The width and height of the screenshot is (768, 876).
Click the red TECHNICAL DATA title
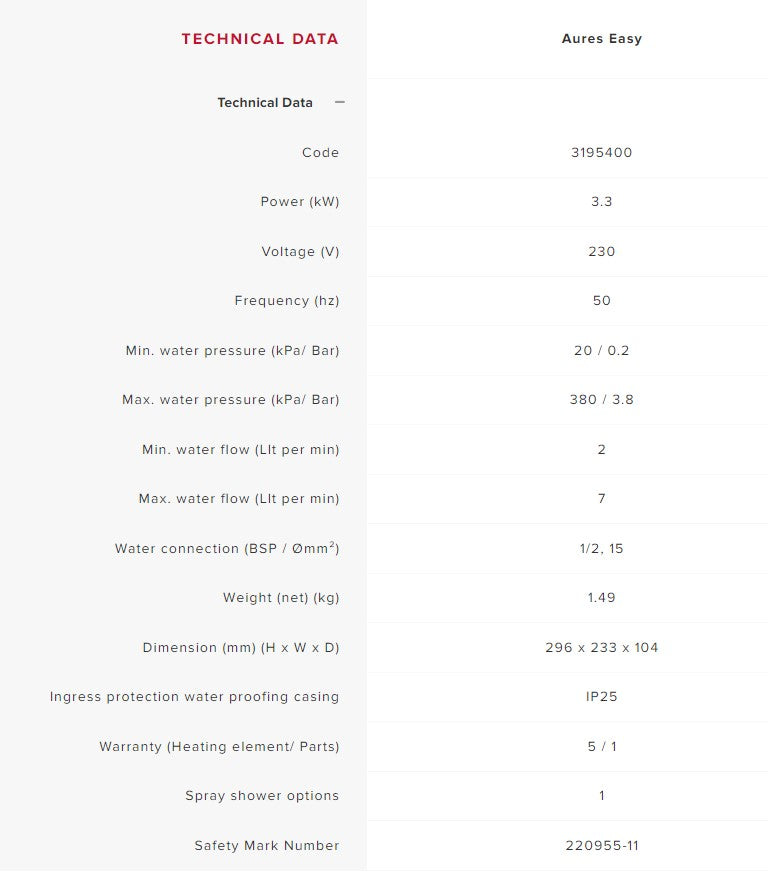(x=260, y=39)
